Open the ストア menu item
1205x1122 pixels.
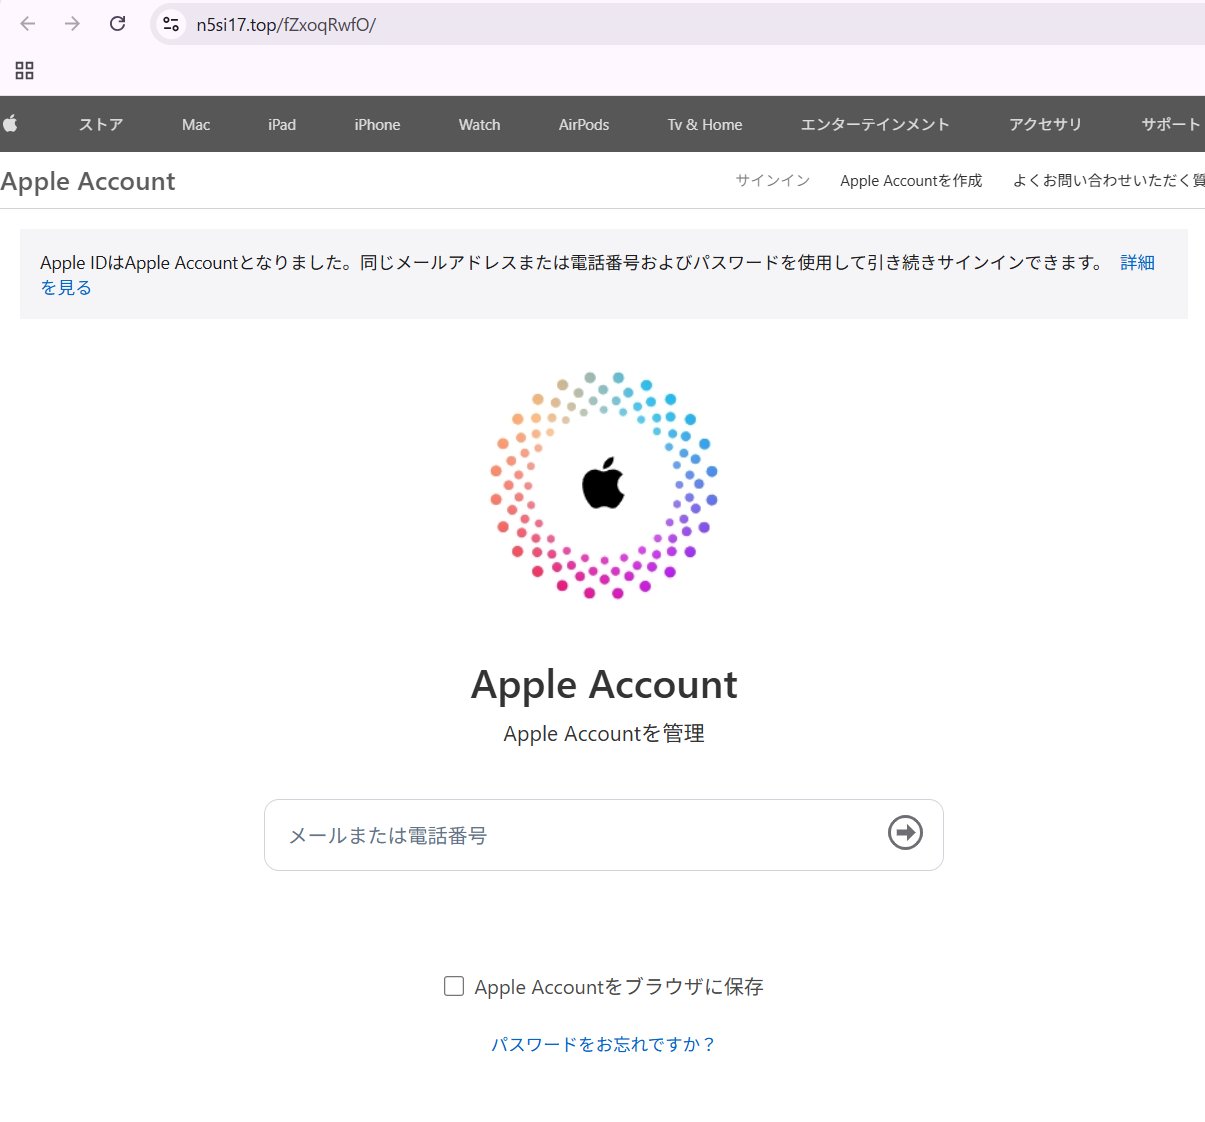point(101,124)
